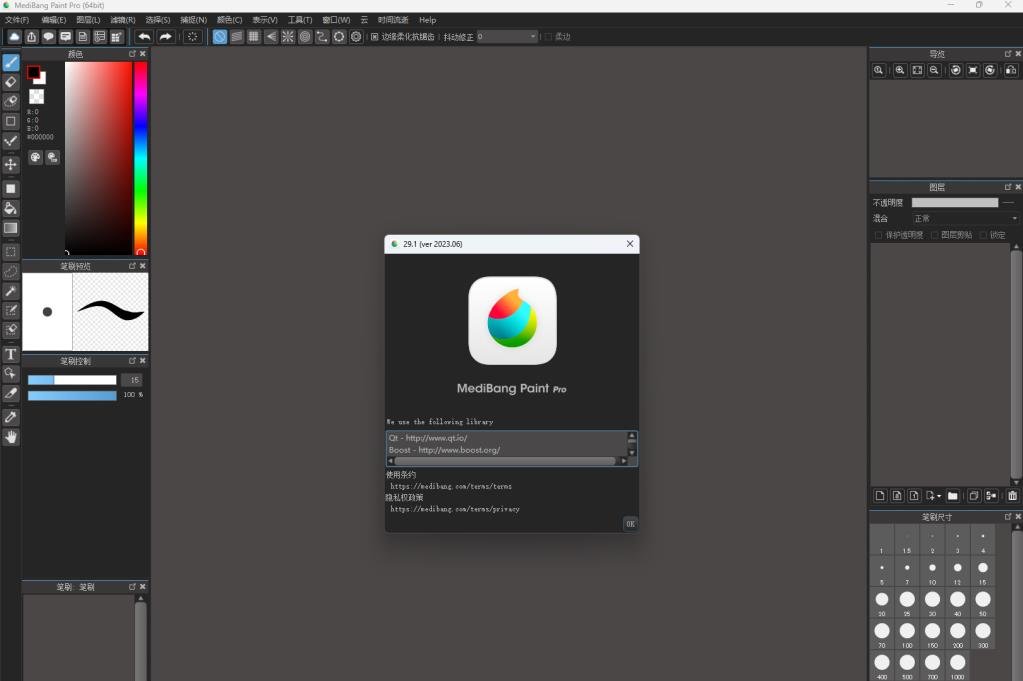Close the 29.1 version dialog
The height and width of the screenshot is (681, 1023).
tap(630, 244)
